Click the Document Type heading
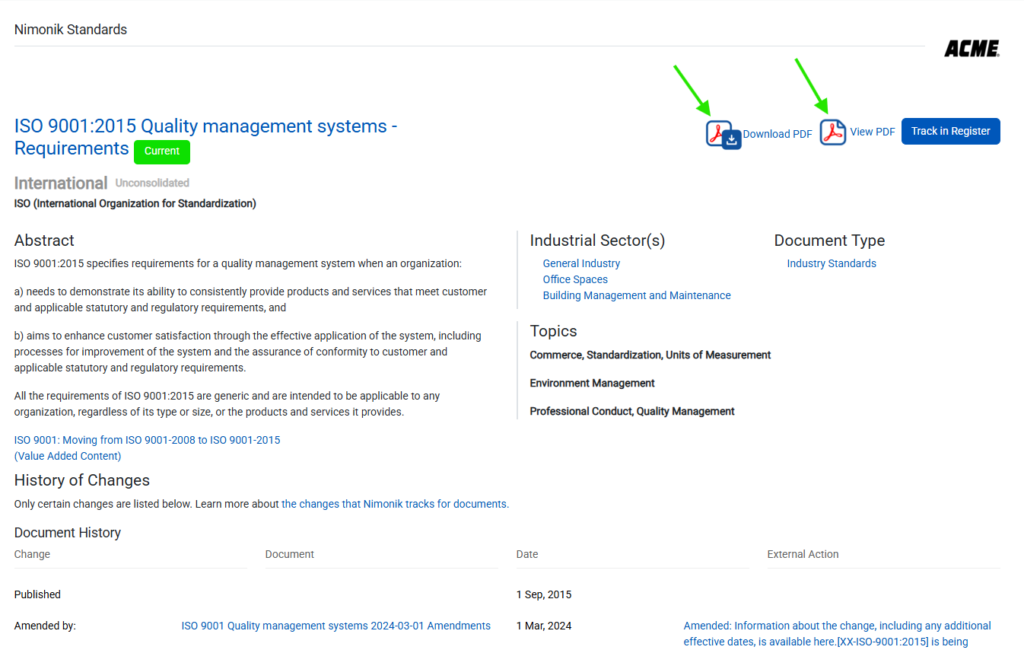Viewport: 1024px width, 650px height. tap(829, 240)
